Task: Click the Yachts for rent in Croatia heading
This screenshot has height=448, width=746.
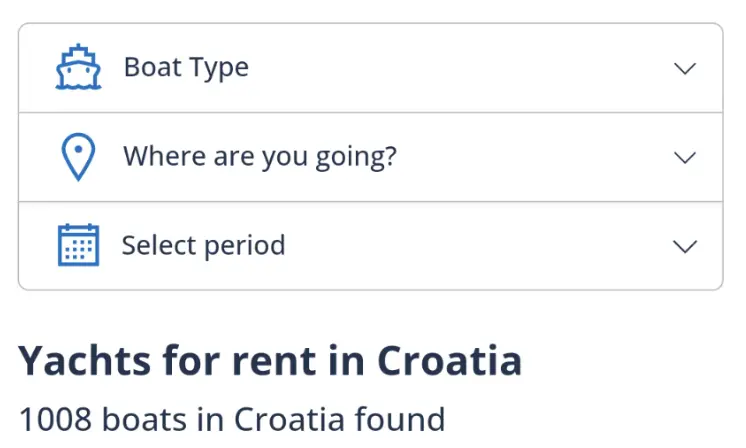Action: tap(270, 361)
